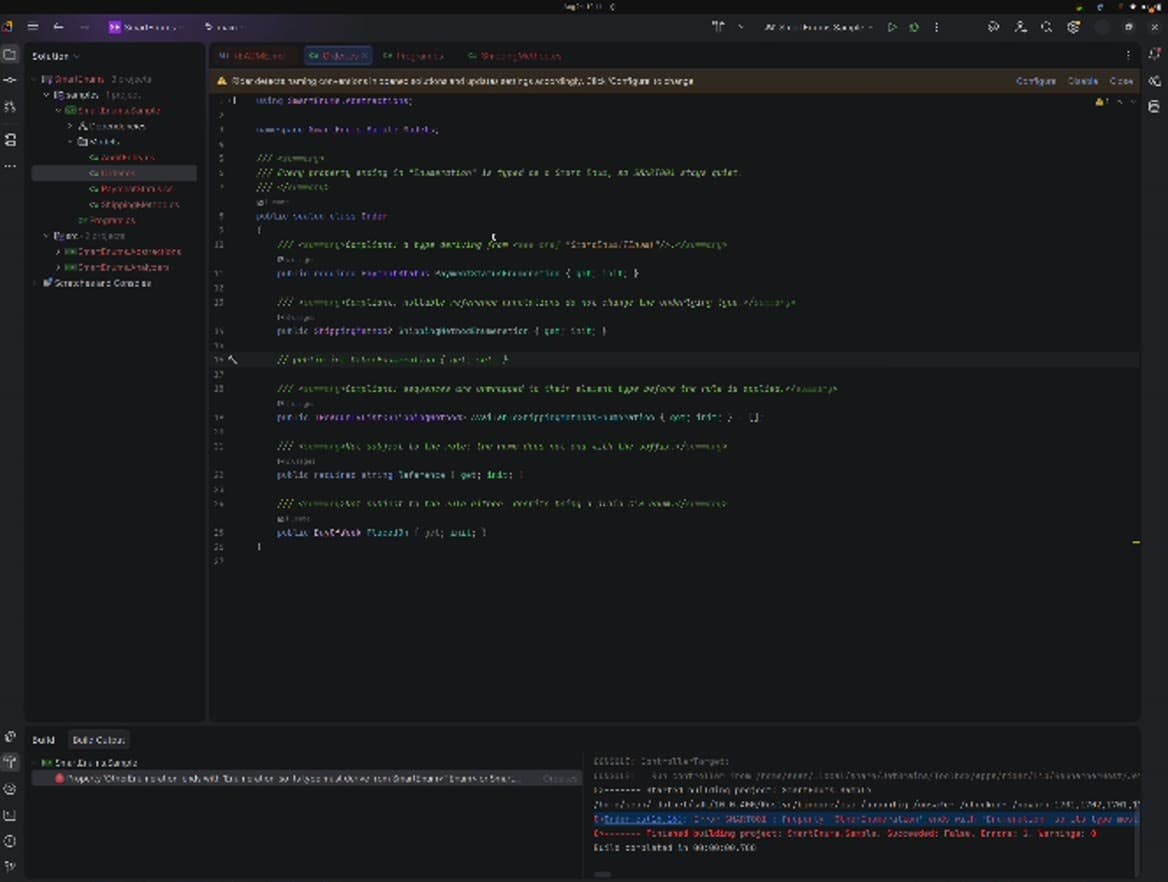Screen dimensions: 1168x882
Task: Expand Scratches and Consoles node
Action: [35, 282]
